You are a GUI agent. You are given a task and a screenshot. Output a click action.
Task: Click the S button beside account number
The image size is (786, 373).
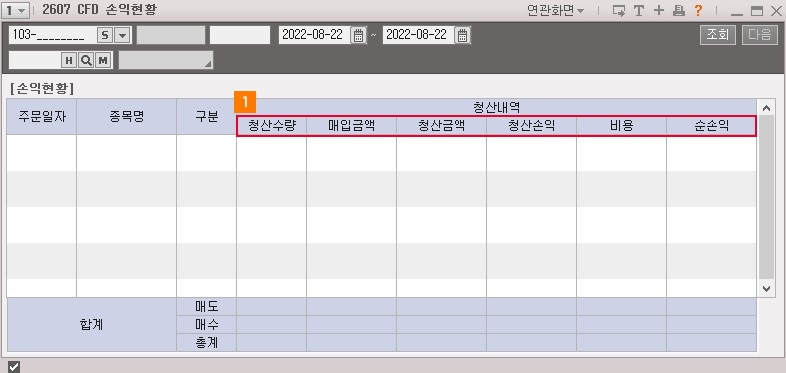point(105,35)
